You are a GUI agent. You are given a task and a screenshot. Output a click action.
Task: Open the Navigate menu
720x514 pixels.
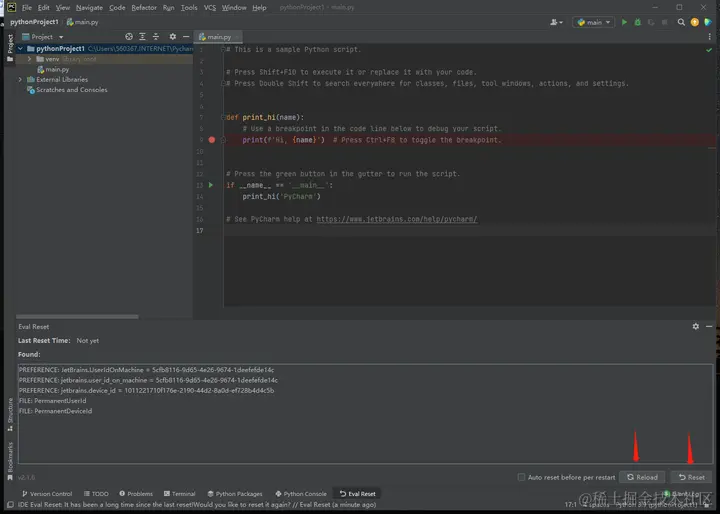coord(89,7)
